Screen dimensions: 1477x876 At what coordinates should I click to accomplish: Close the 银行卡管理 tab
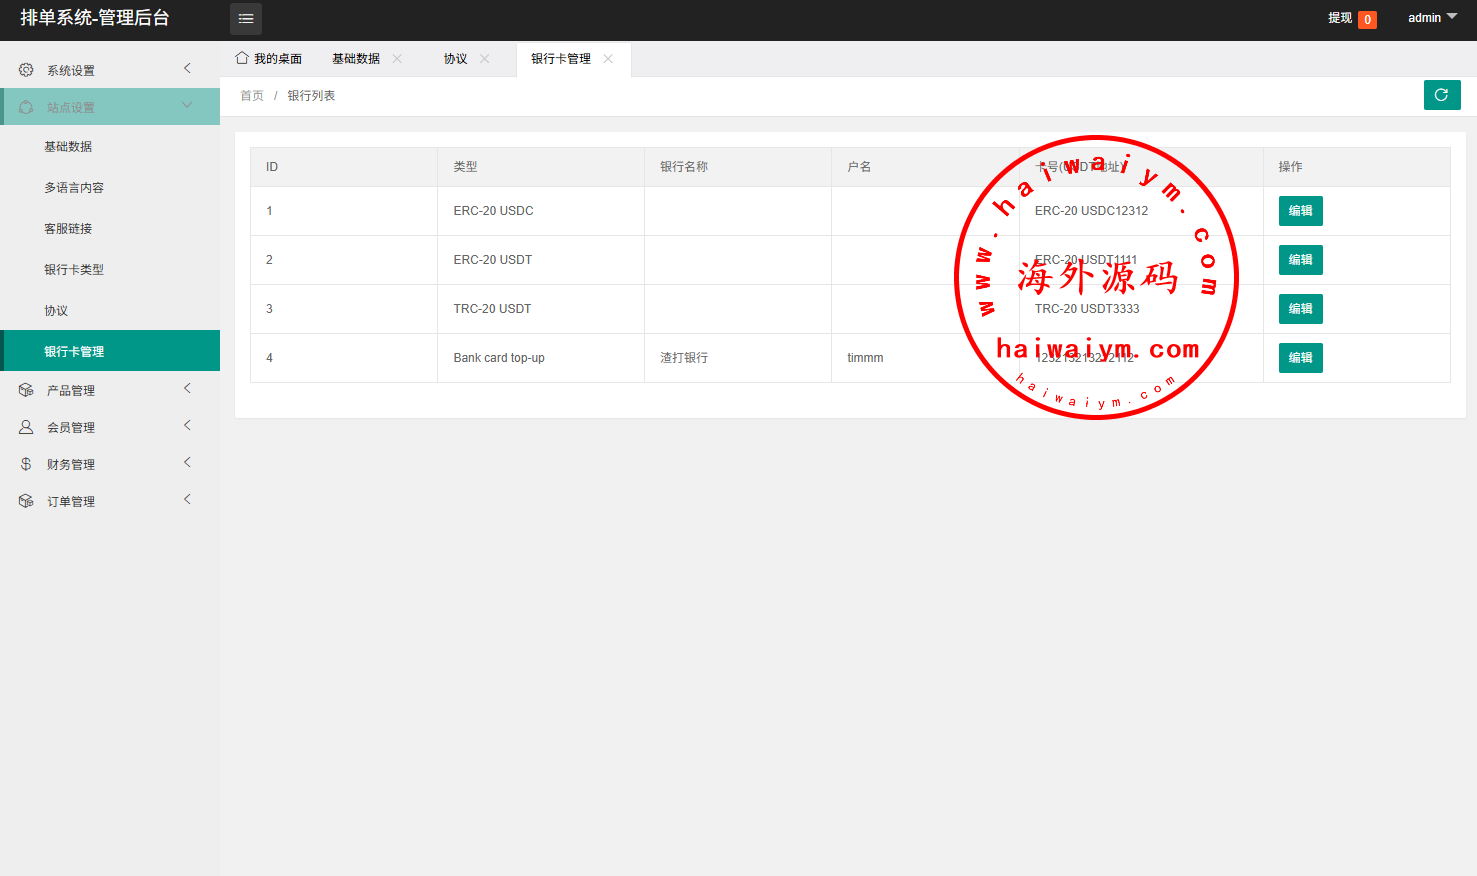tap(608, 59)
